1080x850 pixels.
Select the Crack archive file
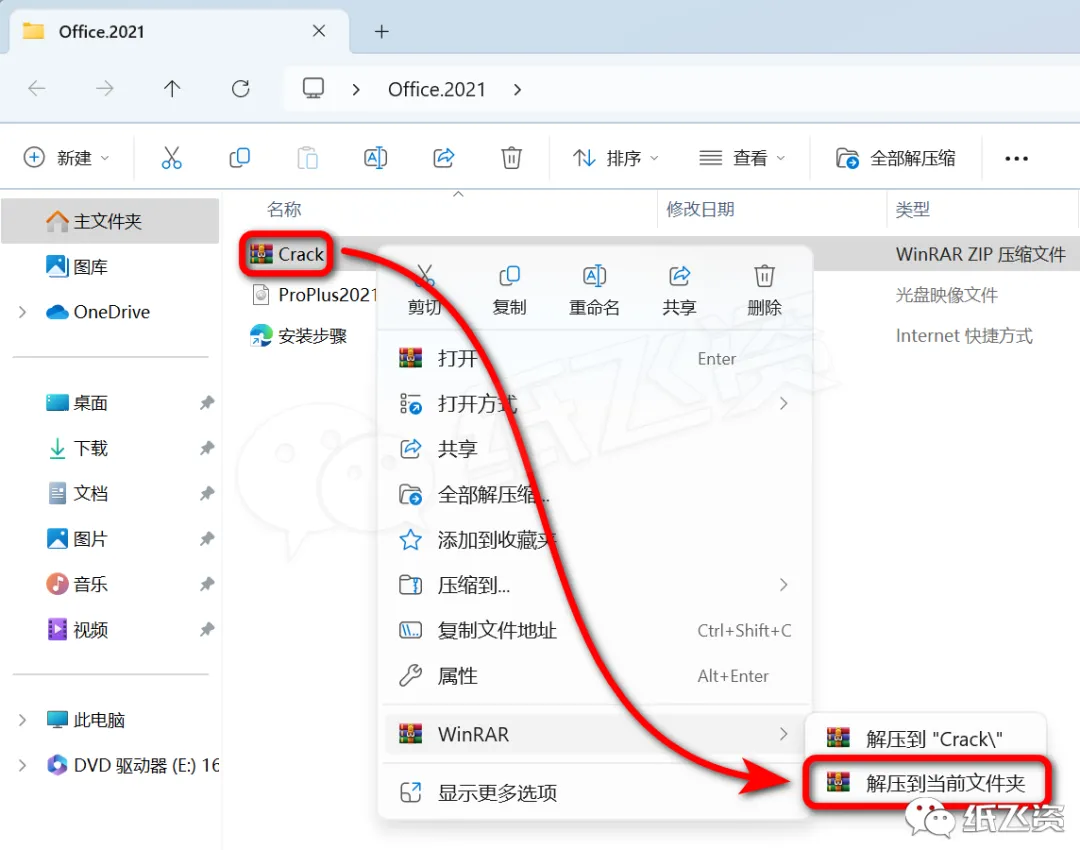pos(287,254)
